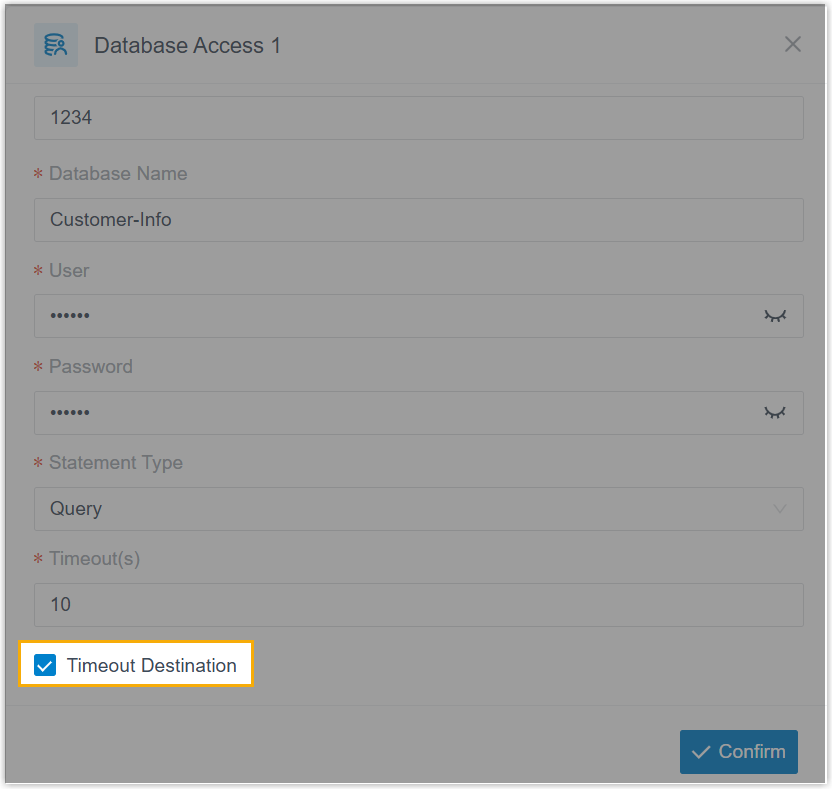
Task: Focus the Database Name field showing Customer-Info
Action: (418, 220)
